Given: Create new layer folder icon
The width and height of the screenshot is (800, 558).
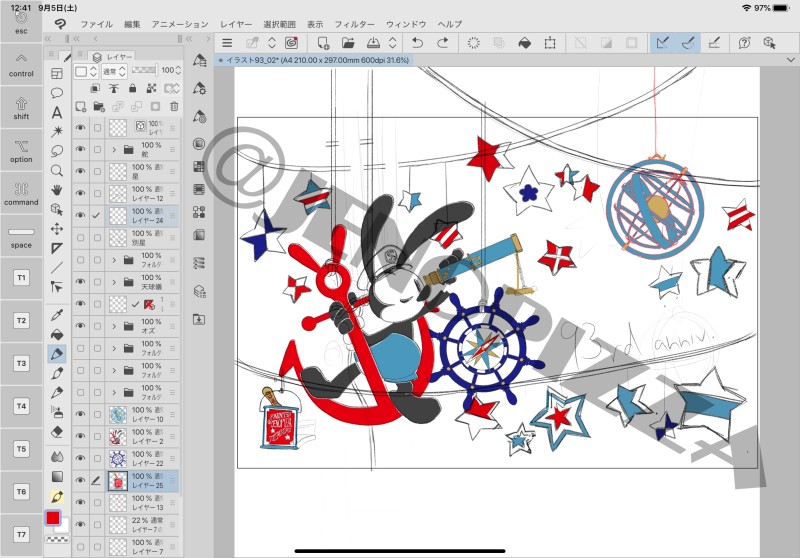Looking at the screenshot, I should pos(99,106).
